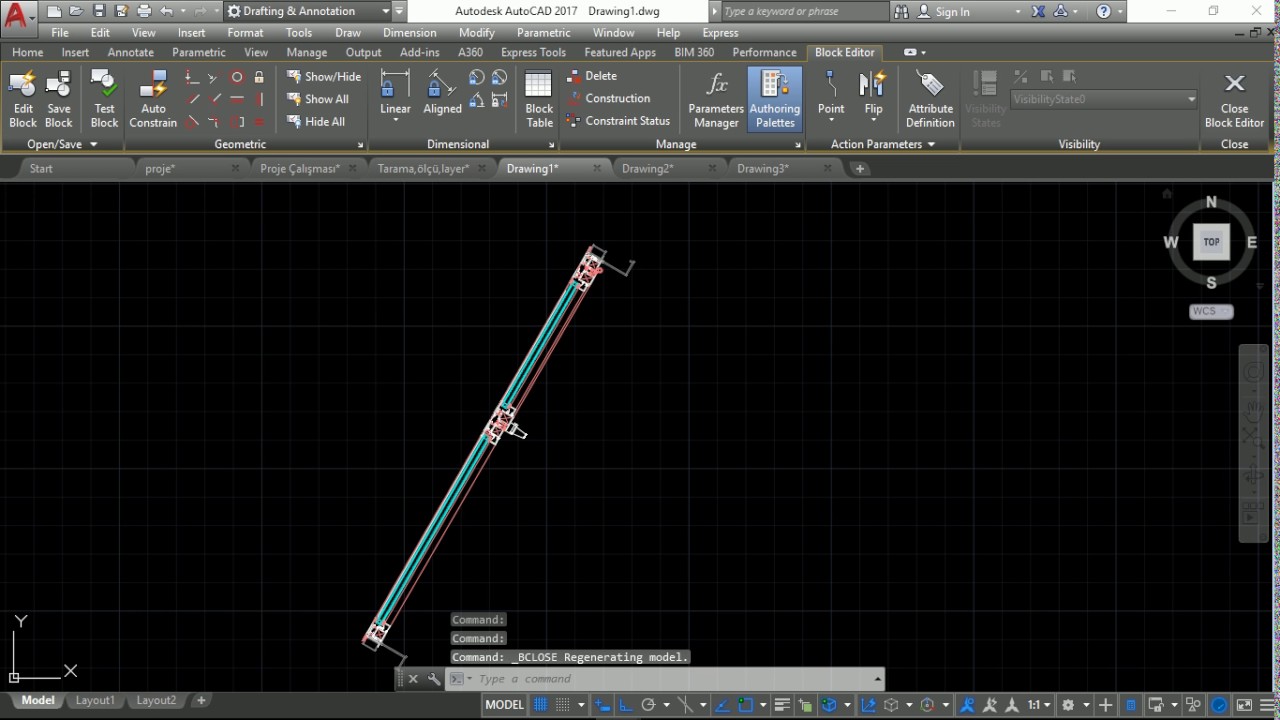Toggle Object Snap square icon in status bar

(x=746, y=705)
